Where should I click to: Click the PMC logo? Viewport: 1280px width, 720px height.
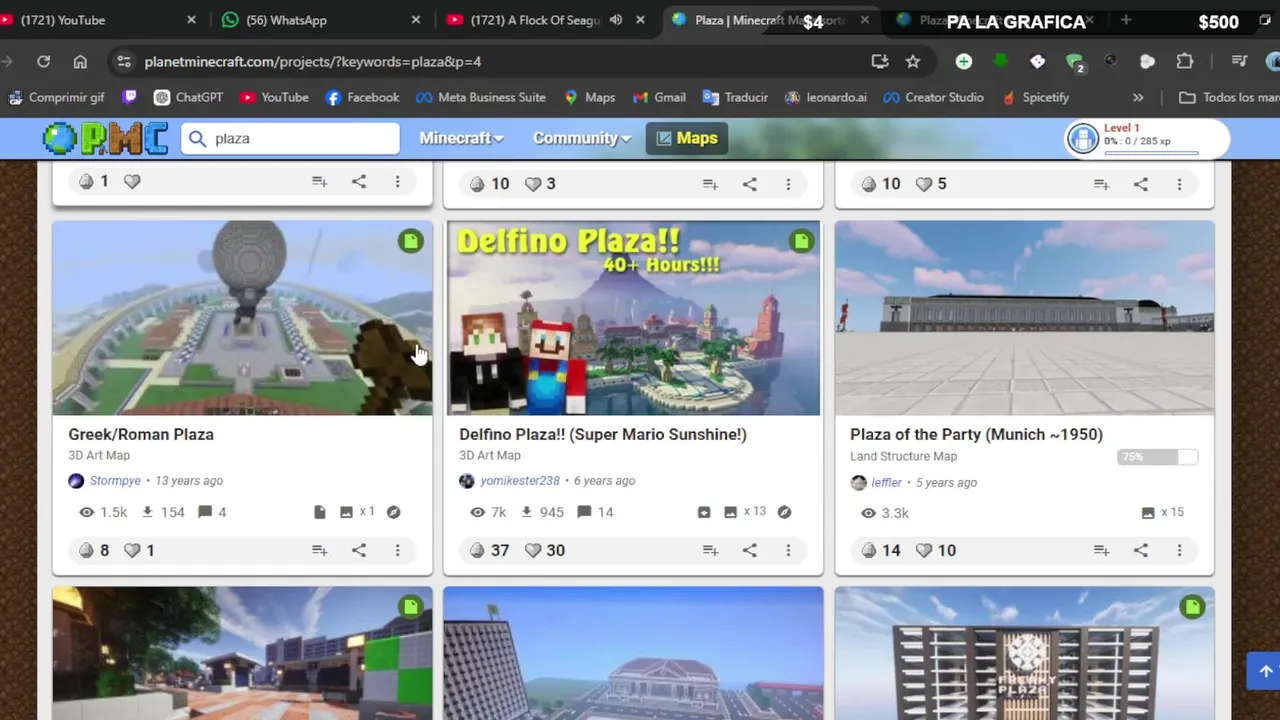pos(105,138)
